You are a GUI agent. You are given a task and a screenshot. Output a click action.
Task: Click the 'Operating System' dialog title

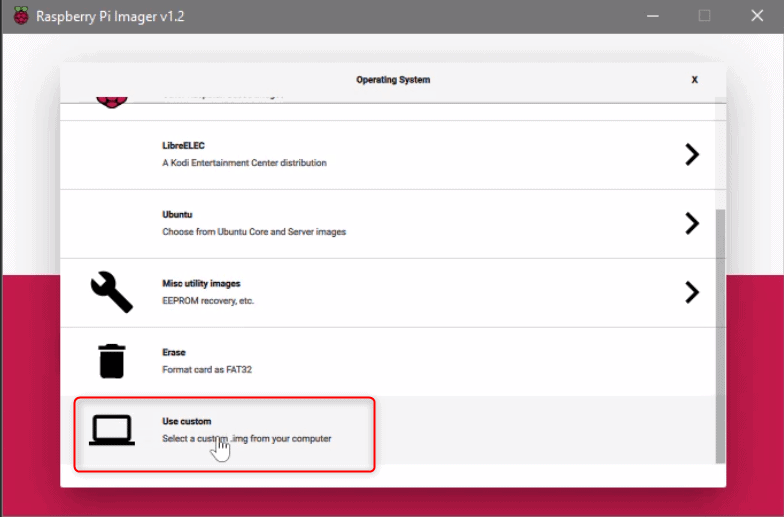[393, 80]
